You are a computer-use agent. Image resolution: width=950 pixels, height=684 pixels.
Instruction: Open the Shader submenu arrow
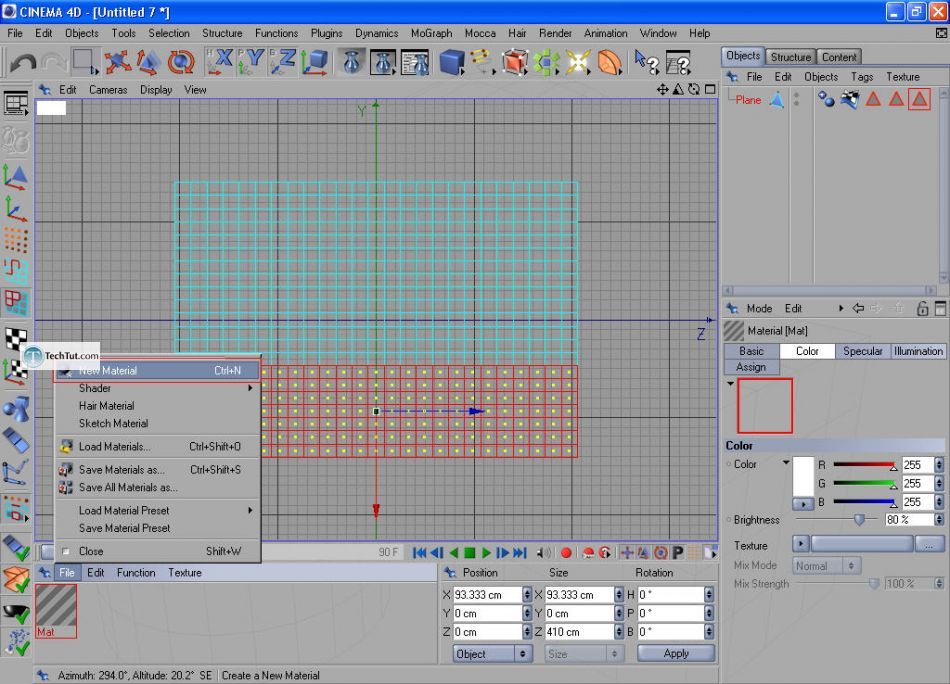click(x=250, y=388)
